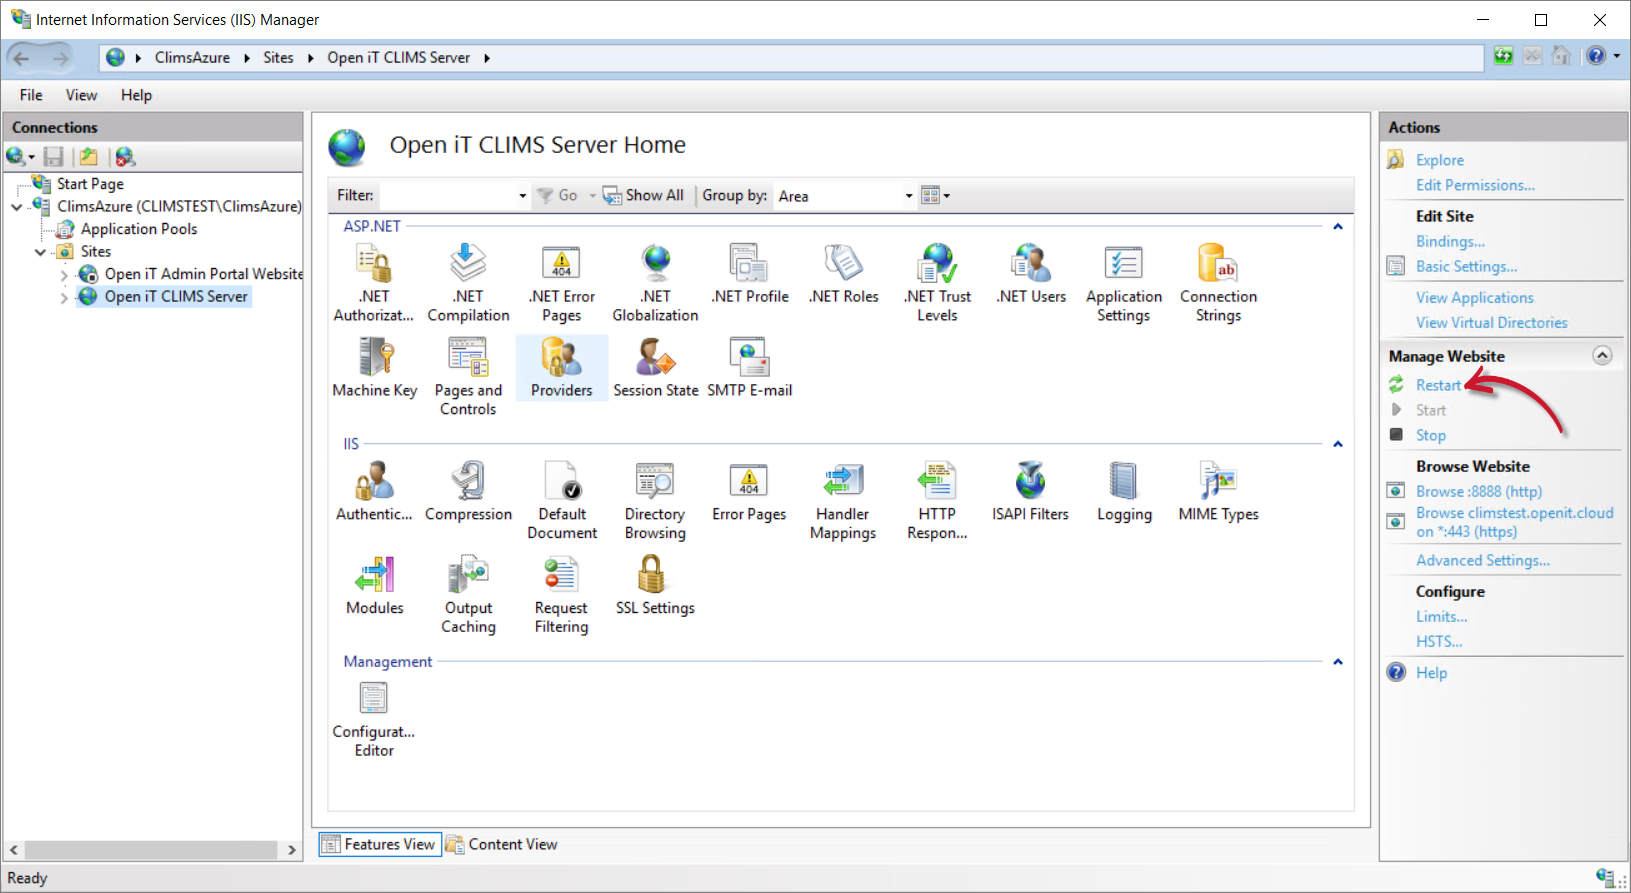Collapse the IIS section
This screenshot has width=1631, height=893.
pos(1337,444)
